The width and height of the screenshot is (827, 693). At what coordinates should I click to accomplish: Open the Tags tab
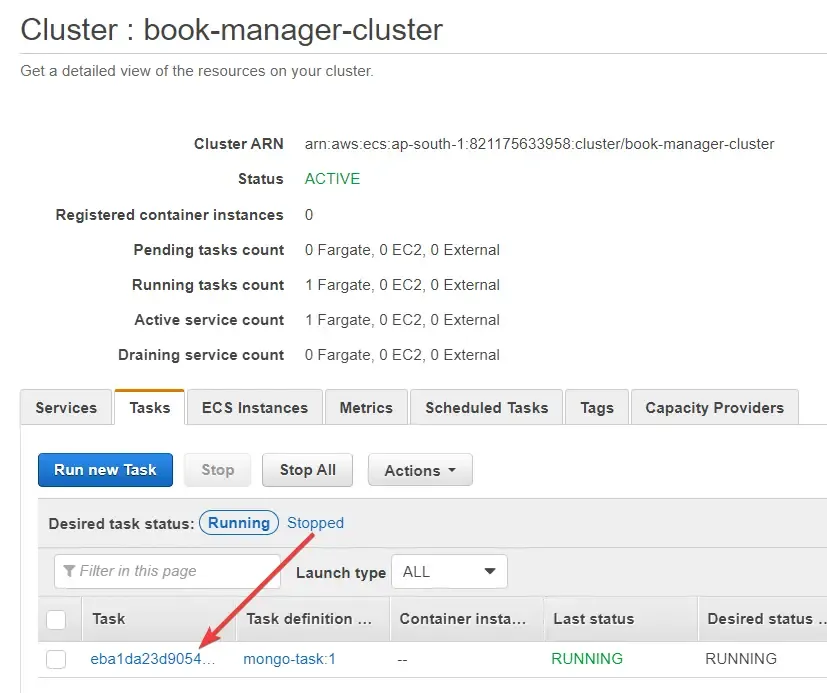[x=596, y=407]
